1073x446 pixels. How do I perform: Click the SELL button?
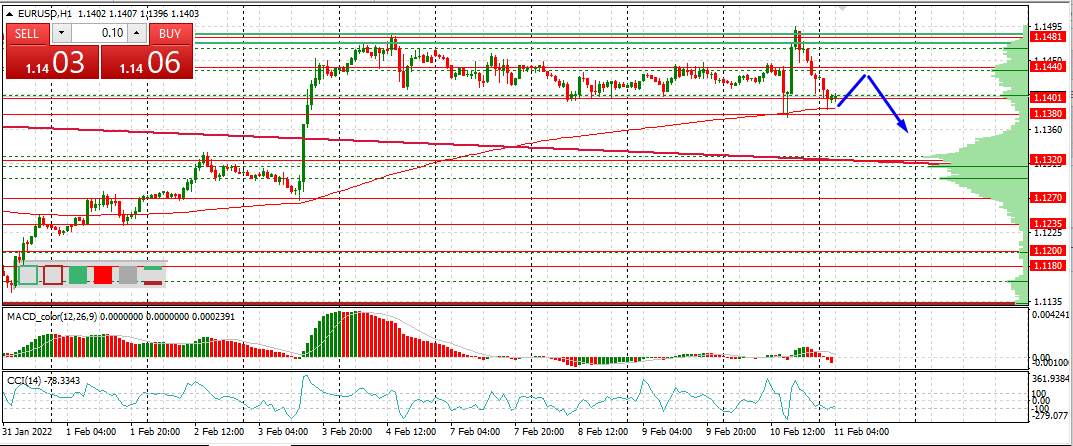[x=27, y=33]
